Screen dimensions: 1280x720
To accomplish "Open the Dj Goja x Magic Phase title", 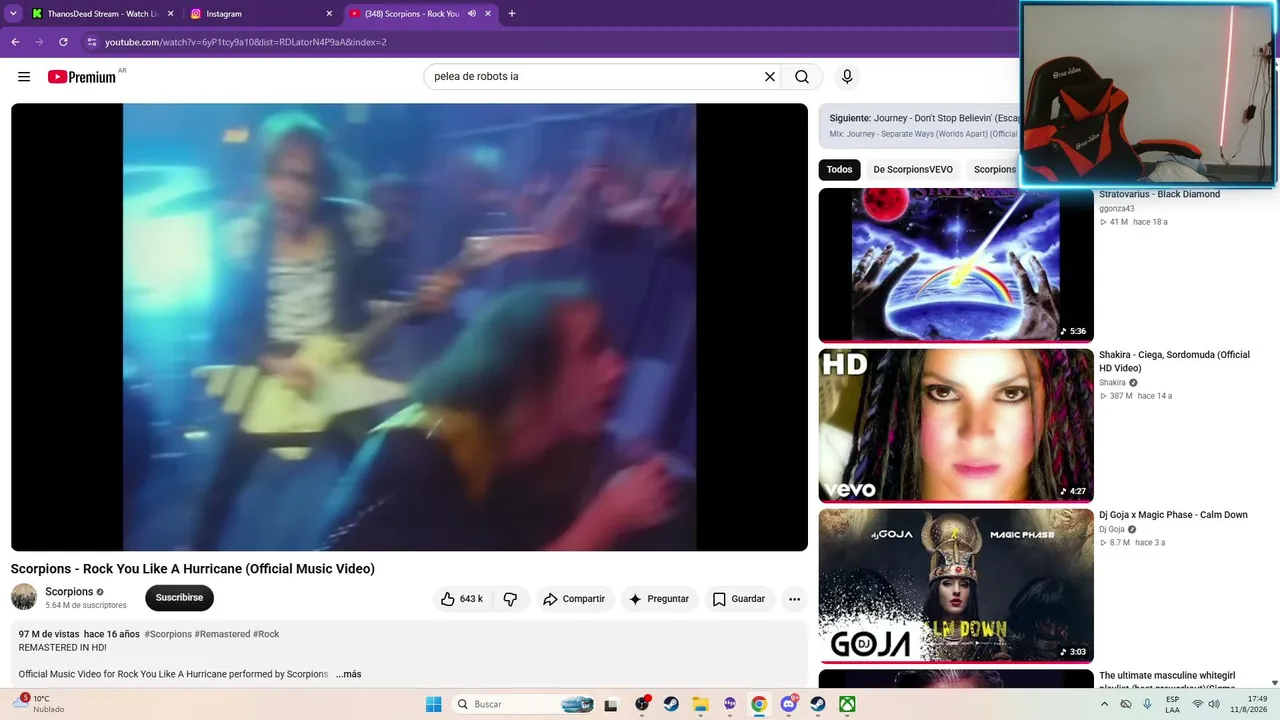I will 1173,515.
